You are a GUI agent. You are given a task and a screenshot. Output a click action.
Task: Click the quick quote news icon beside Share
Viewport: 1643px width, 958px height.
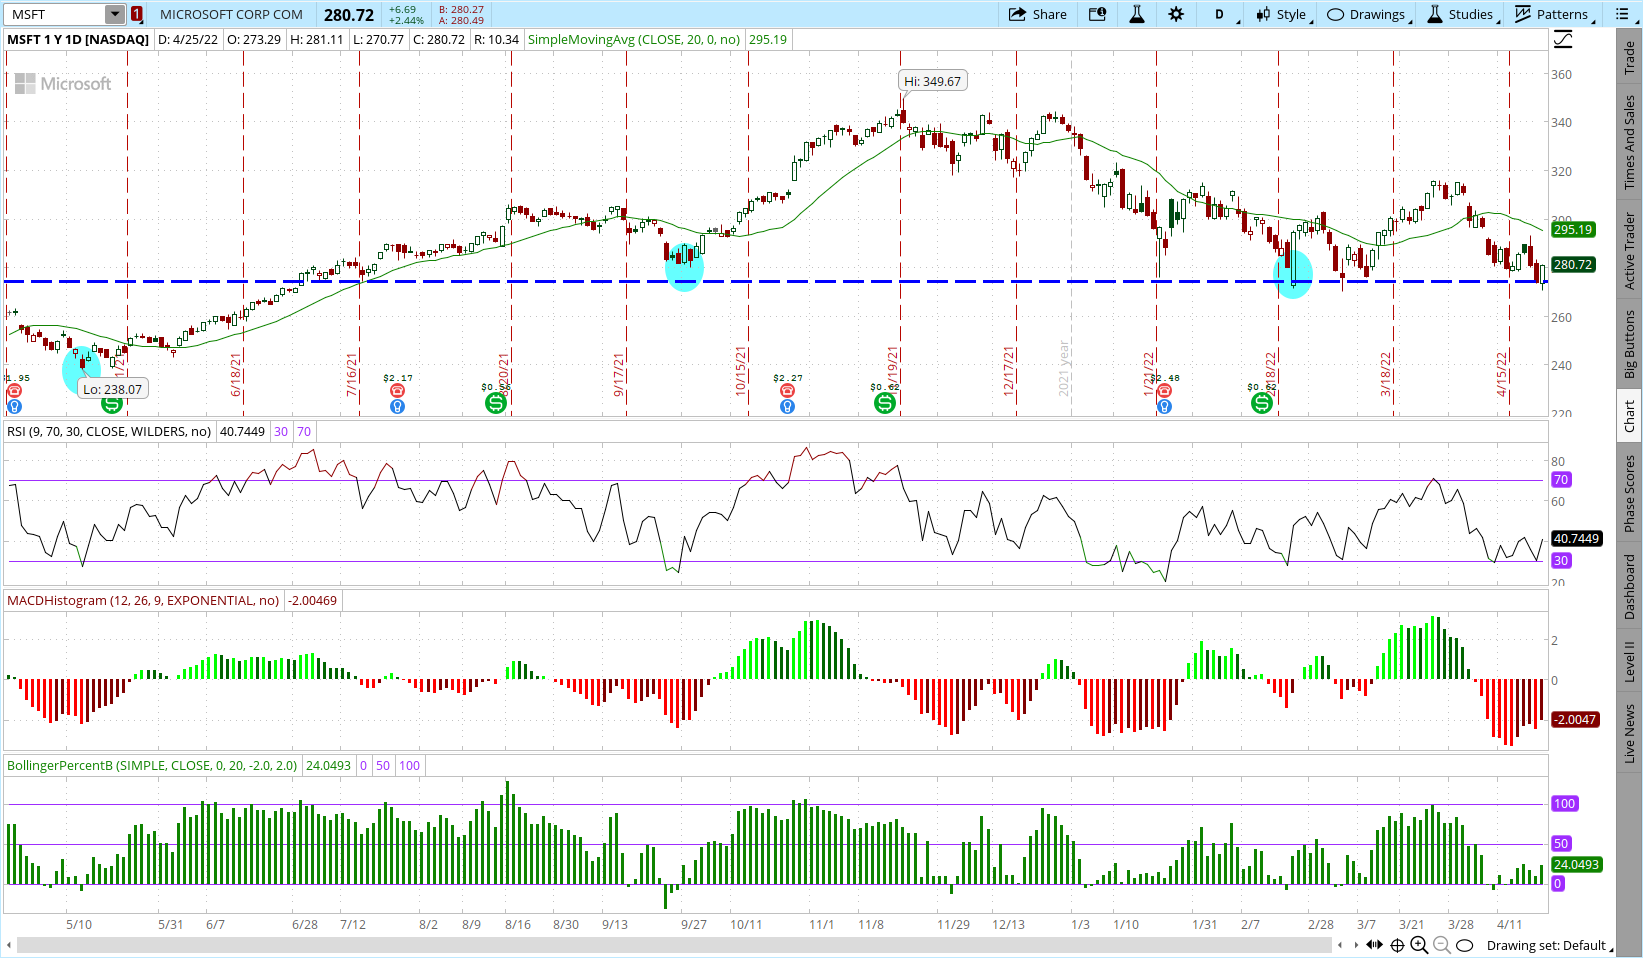coord(1097,14)
